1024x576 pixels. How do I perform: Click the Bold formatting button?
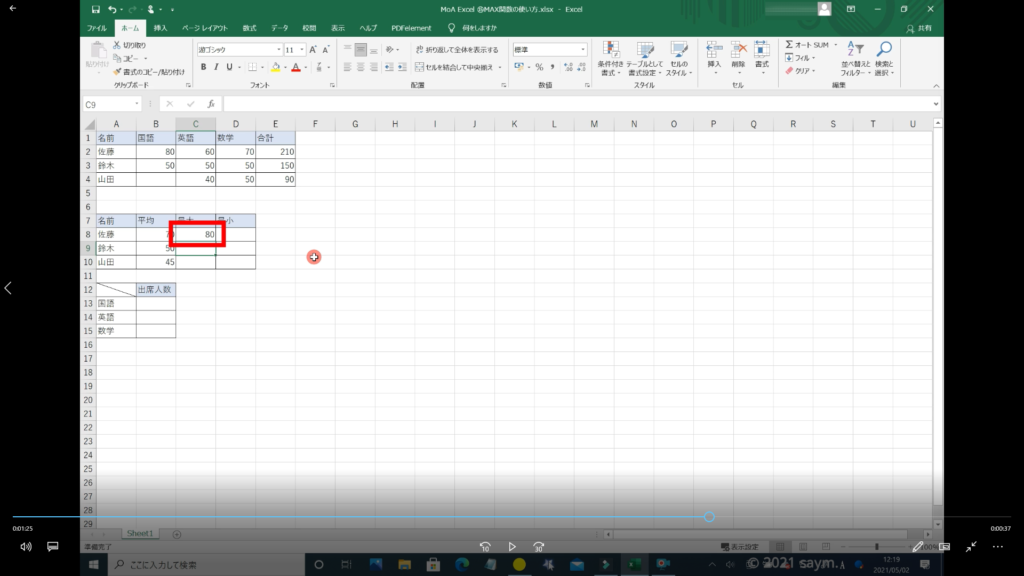[203, 67]
